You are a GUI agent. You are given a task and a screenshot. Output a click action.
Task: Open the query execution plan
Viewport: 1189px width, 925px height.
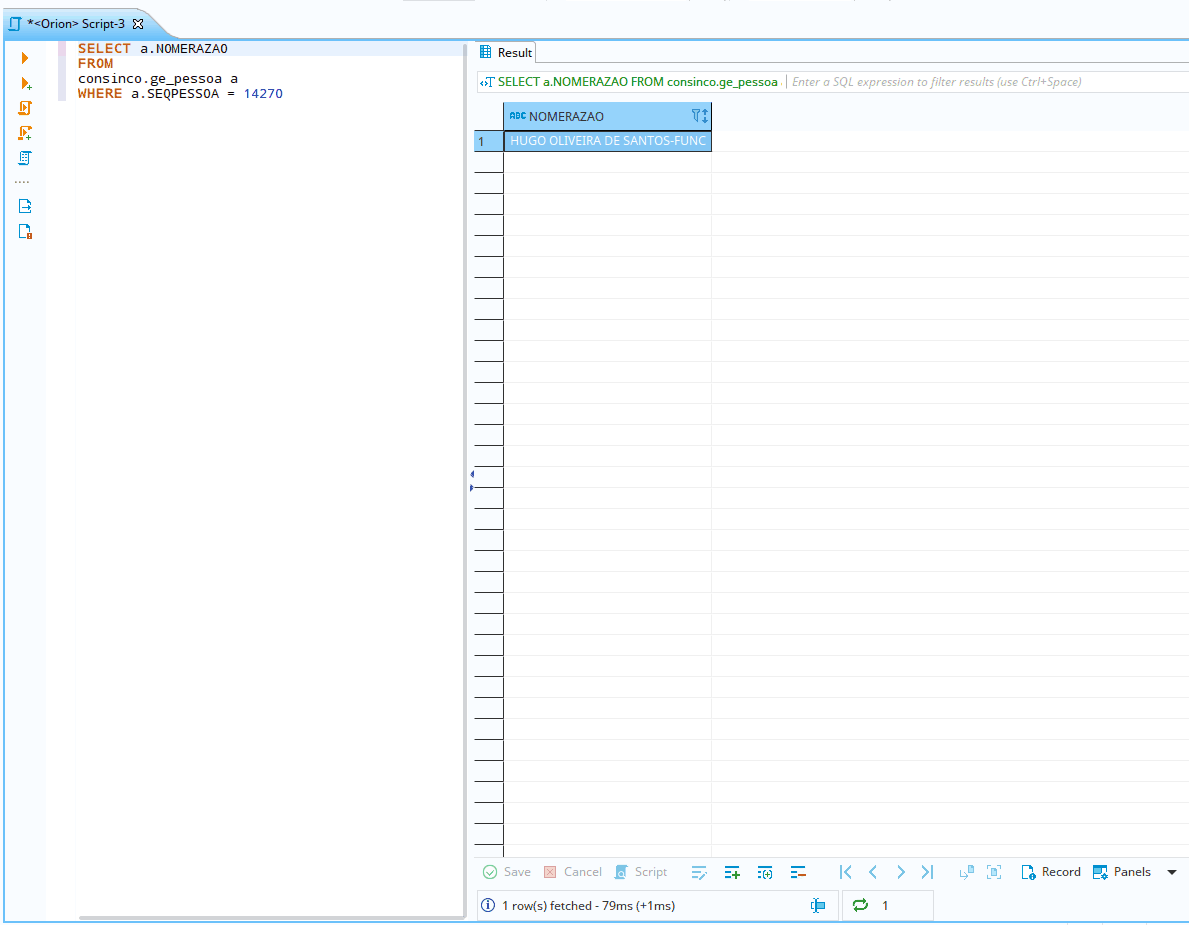click(x=25, y=157)
